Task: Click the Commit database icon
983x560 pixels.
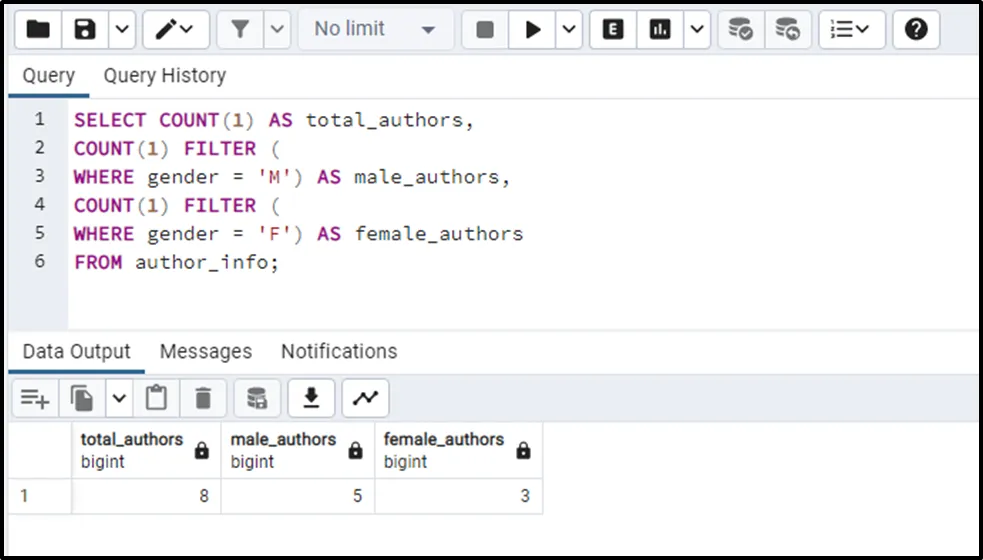Action: (740, 30)
